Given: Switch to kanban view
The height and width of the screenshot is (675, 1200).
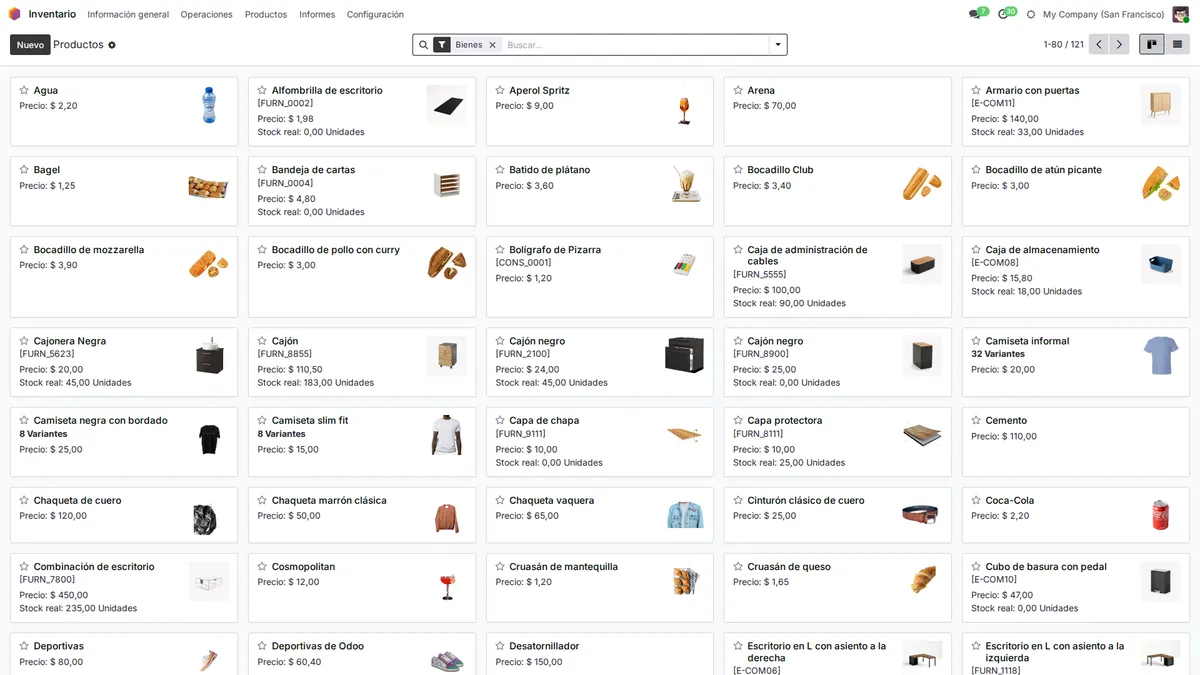Looking at the screenshot, I should pyautogui.click(x=1152, y=44).
